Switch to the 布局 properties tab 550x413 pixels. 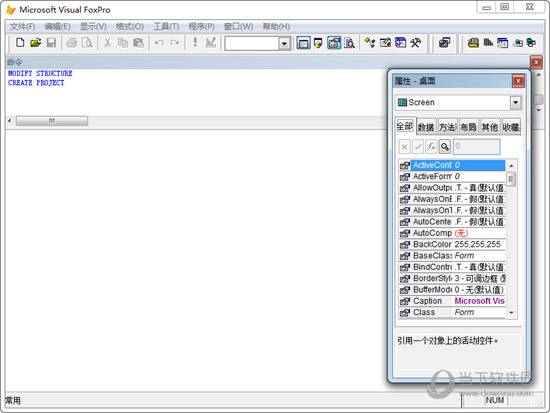(469, 127)
